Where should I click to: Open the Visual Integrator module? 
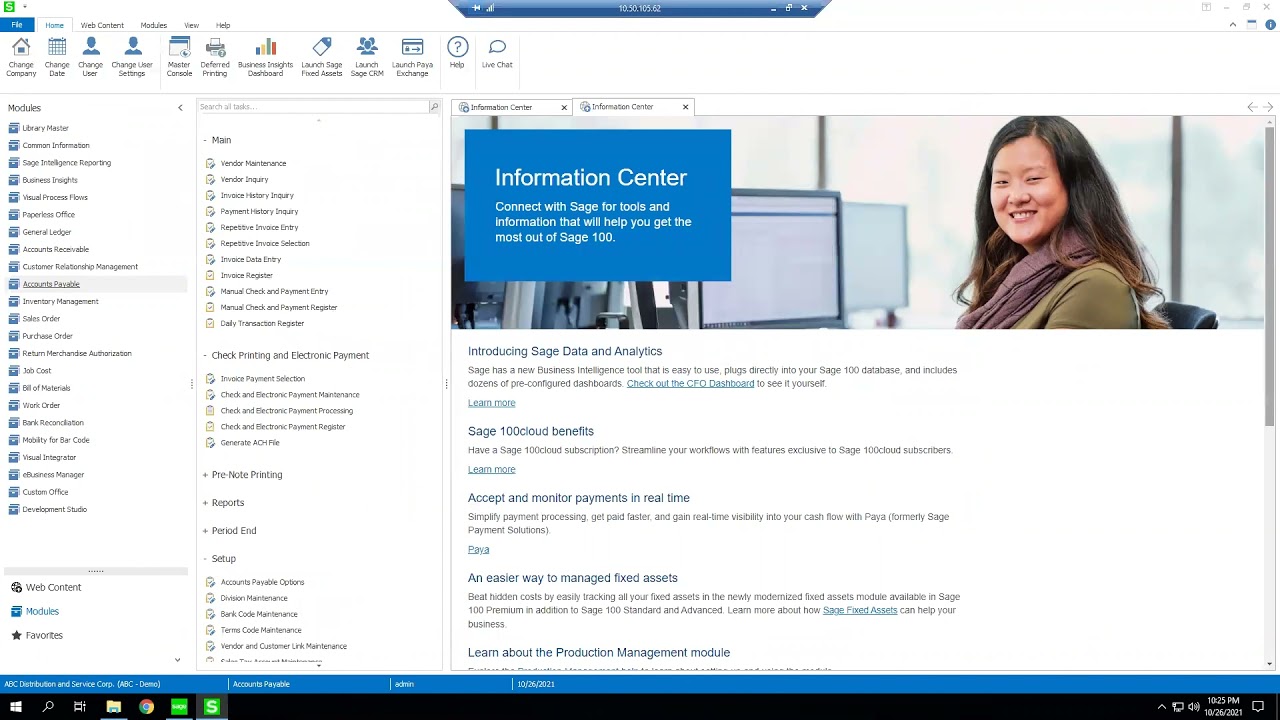[49, 457]
